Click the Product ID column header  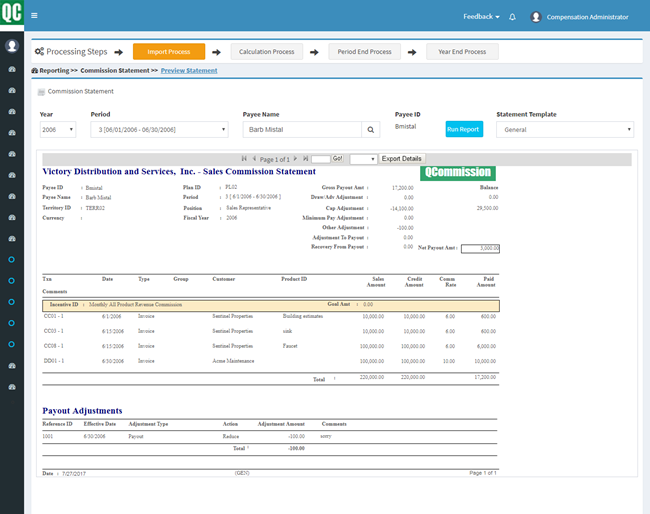pyautogui.click(x=294, y=279)
